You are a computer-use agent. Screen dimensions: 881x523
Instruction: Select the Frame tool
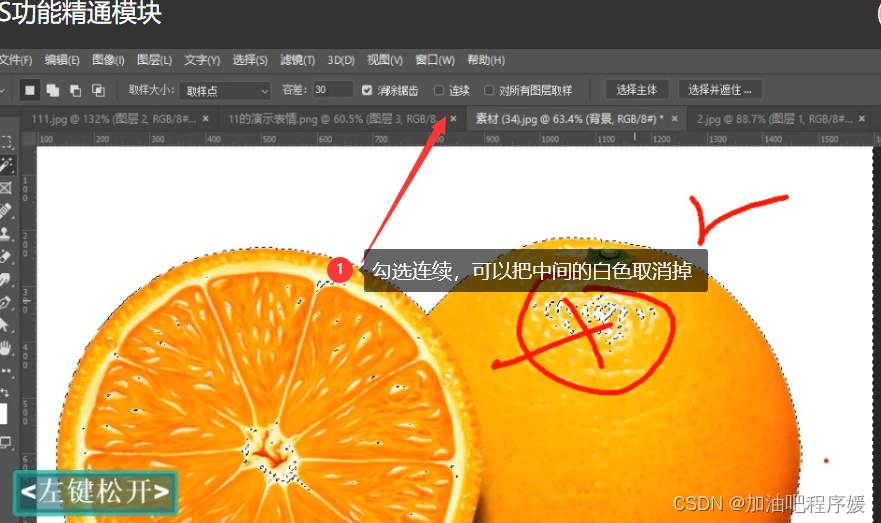tap(6, 188)
